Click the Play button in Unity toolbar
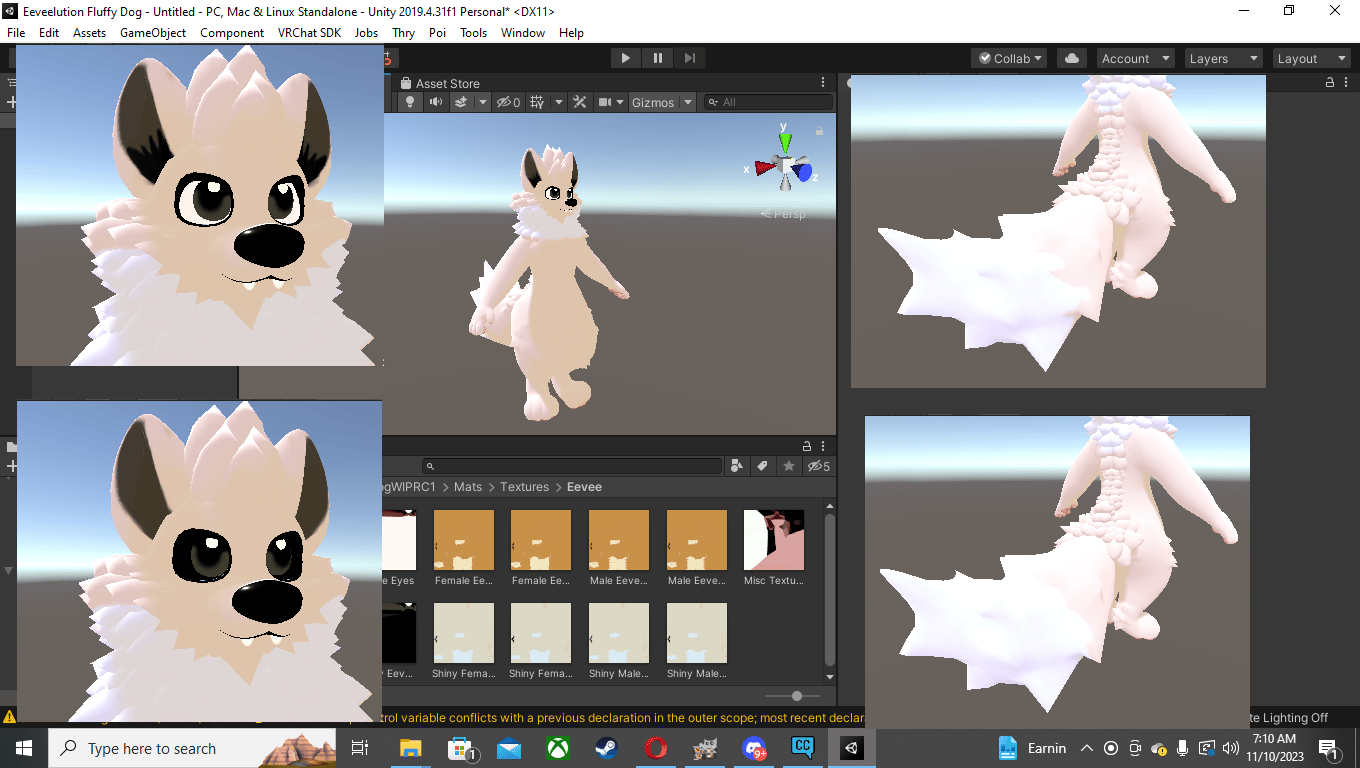Viewport: 1360px width, 768px height. coord(625,58)
